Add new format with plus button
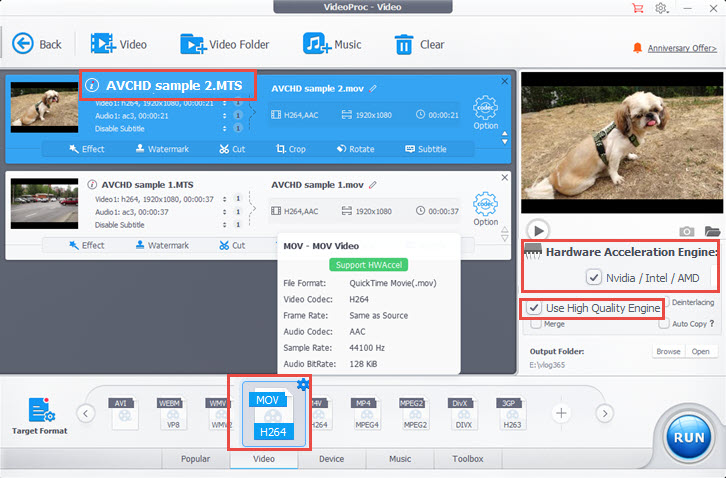 click(561, 413)
